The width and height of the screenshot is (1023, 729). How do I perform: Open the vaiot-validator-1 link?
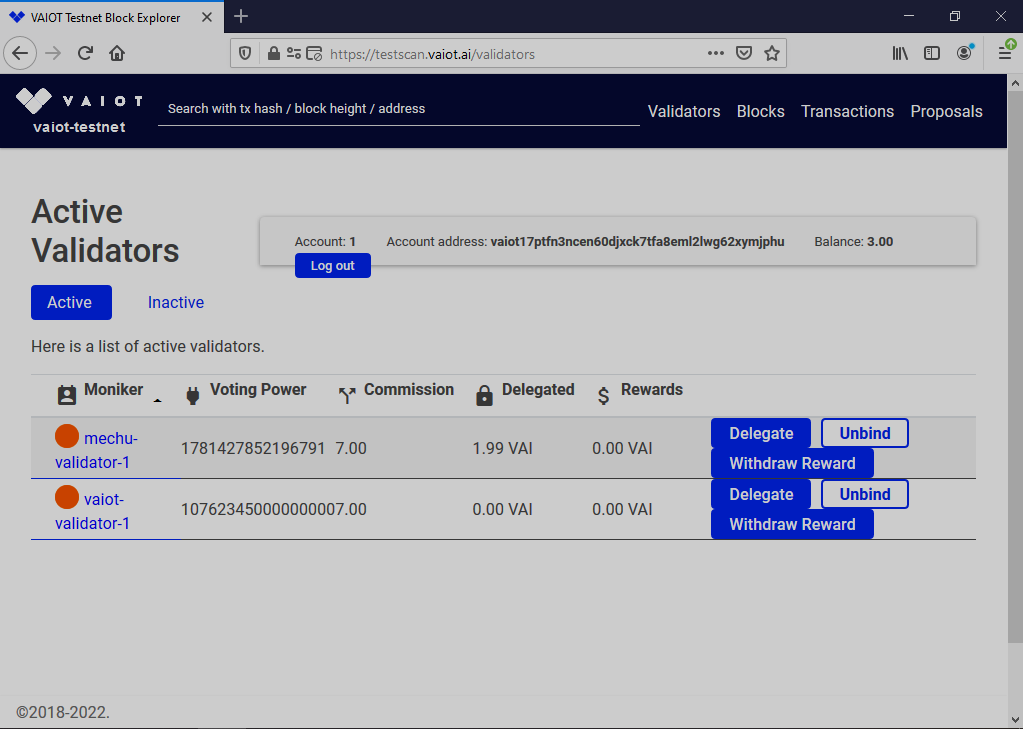92,511
